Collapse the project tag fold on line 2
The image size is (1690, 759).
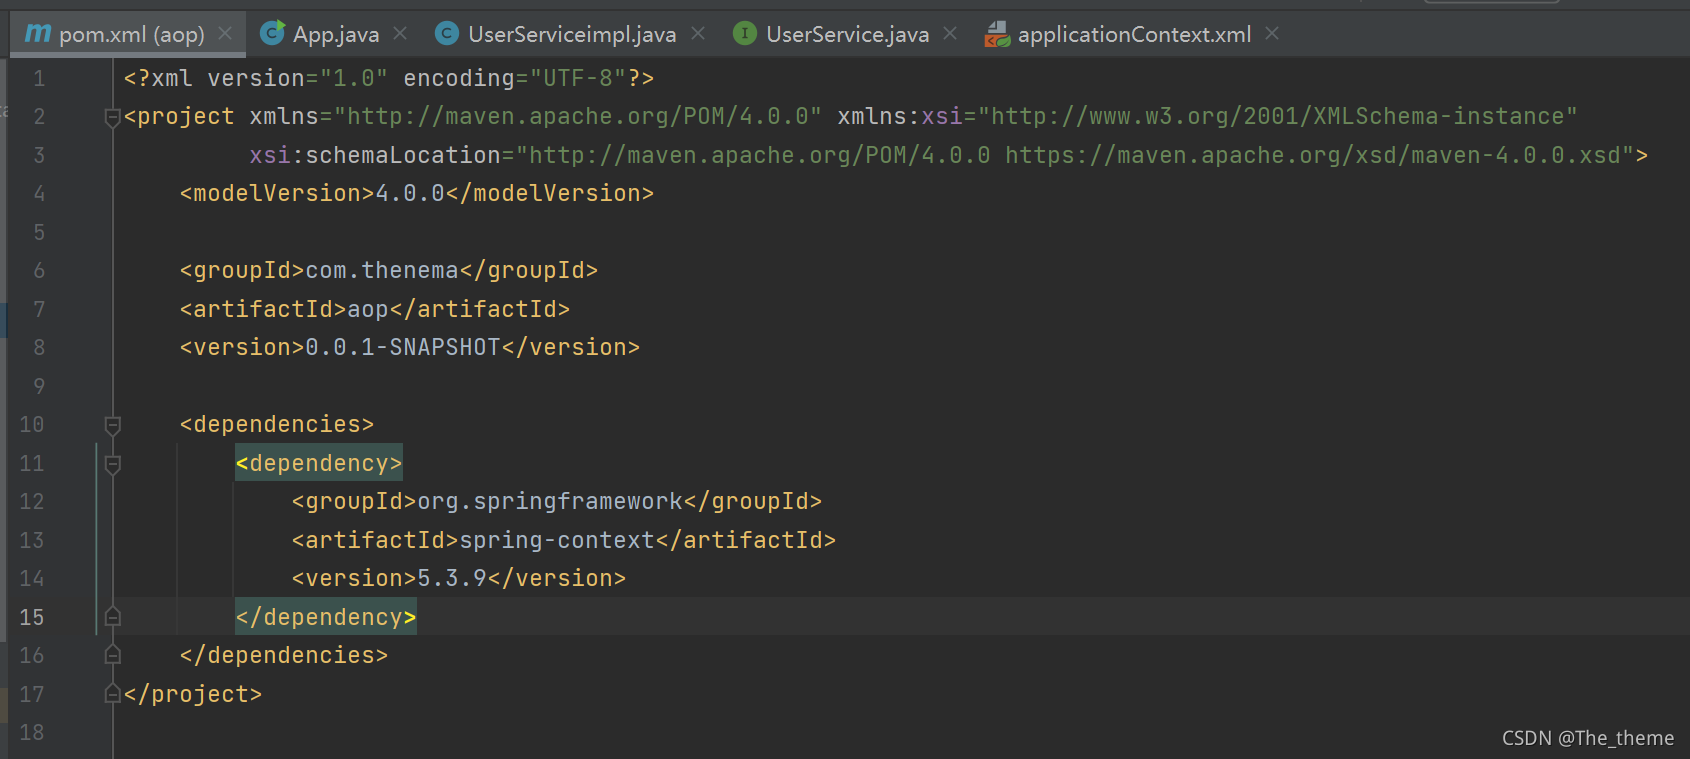point(113,117)
